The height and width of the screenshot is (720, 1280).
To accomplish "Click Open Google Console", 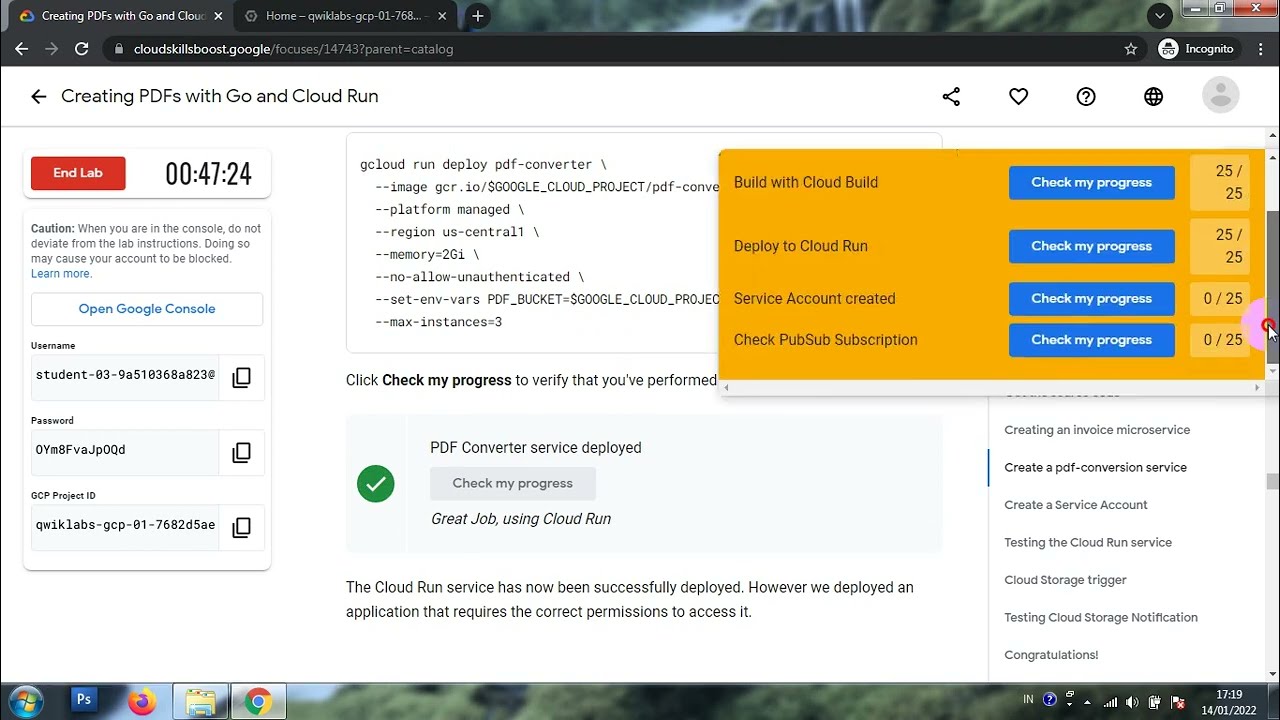I will [x=147, y=309].
